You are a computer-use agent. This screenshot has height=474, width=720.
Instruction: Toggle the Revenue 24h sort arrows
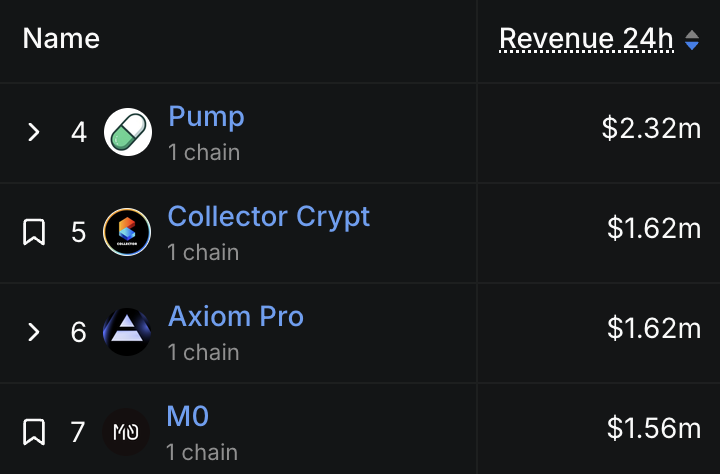[x=692, y=40]
